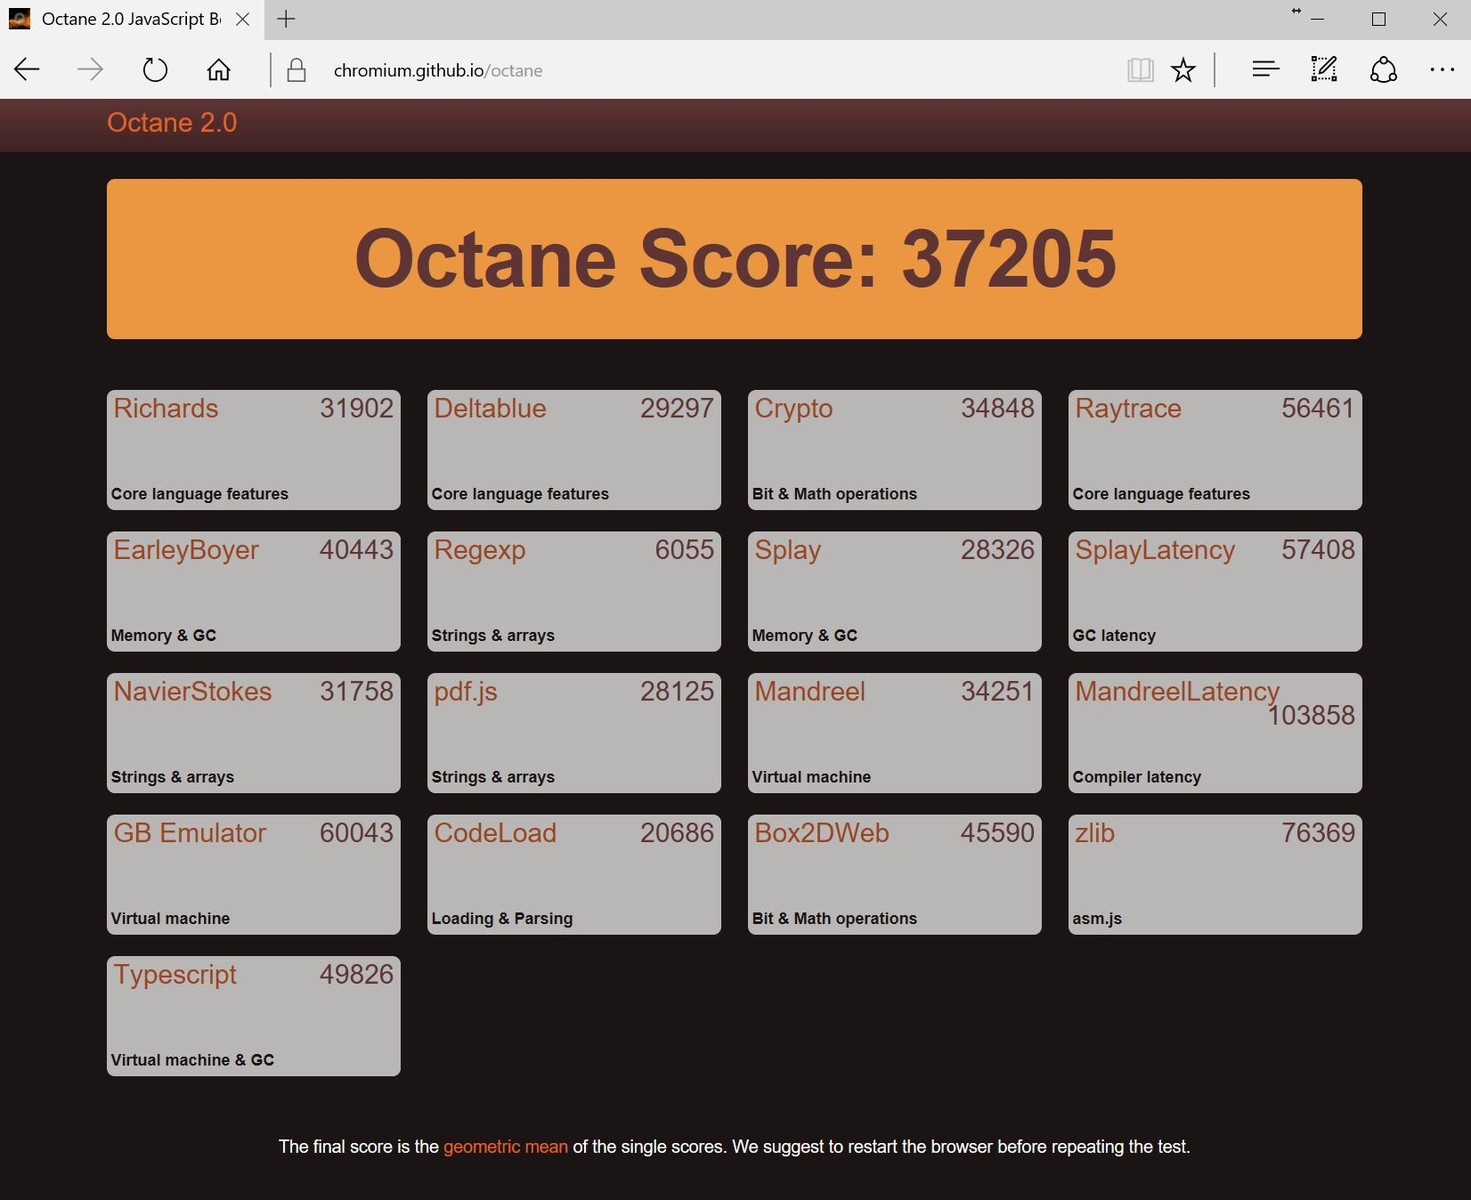The image size is (1471, 1200).
Task: Click the site lock security icon
Action: tap(296, 70)
